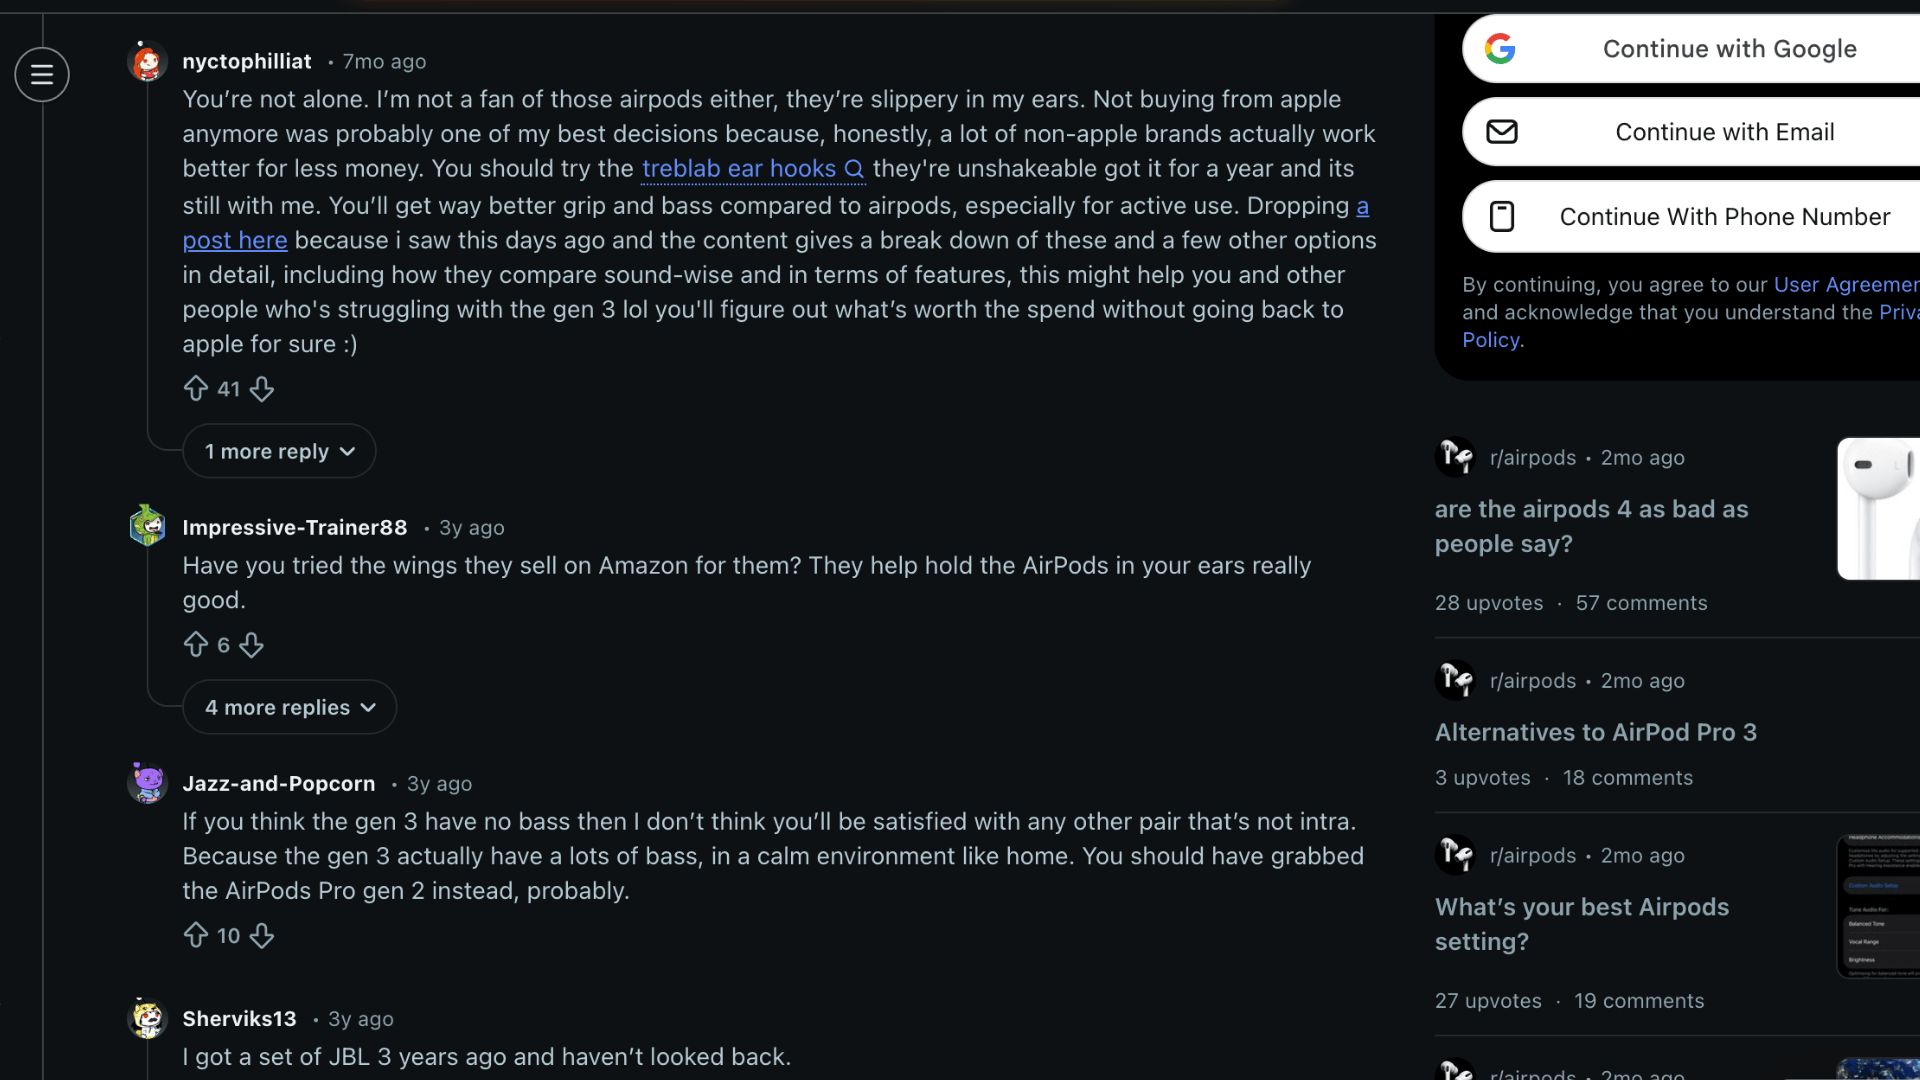Viewport: 1920px width, 1080px height.
Task: Open the 'Alternatives to AirPod Pro 3' post
Action: pyautogui.click(x=1596, y=732)
